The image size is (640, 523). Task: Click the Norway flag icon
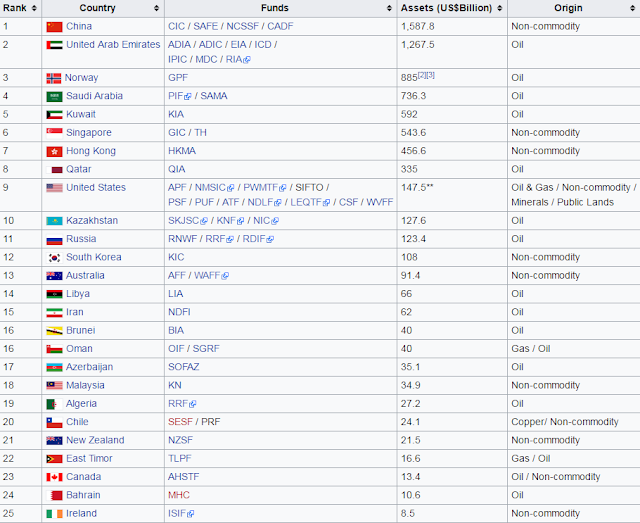tap(53, 78)
